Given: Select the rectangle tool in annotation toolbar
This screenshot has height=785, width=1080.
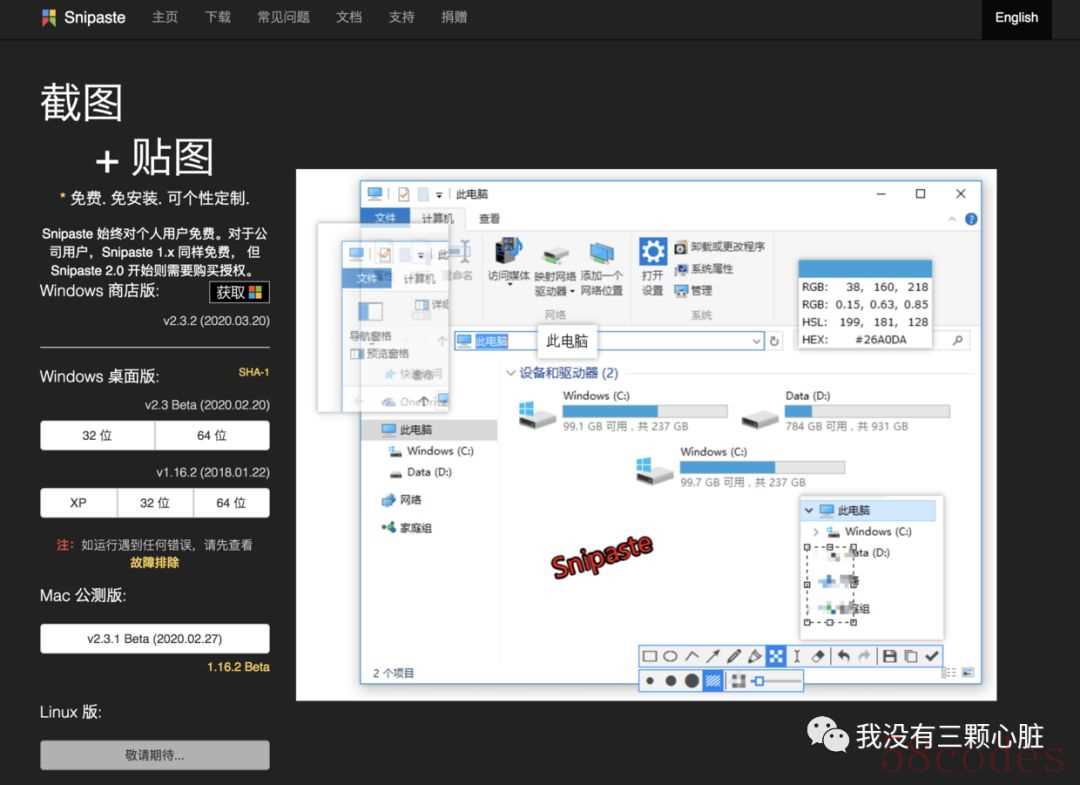Looking at the screenshot, I should tap(650, 657).
